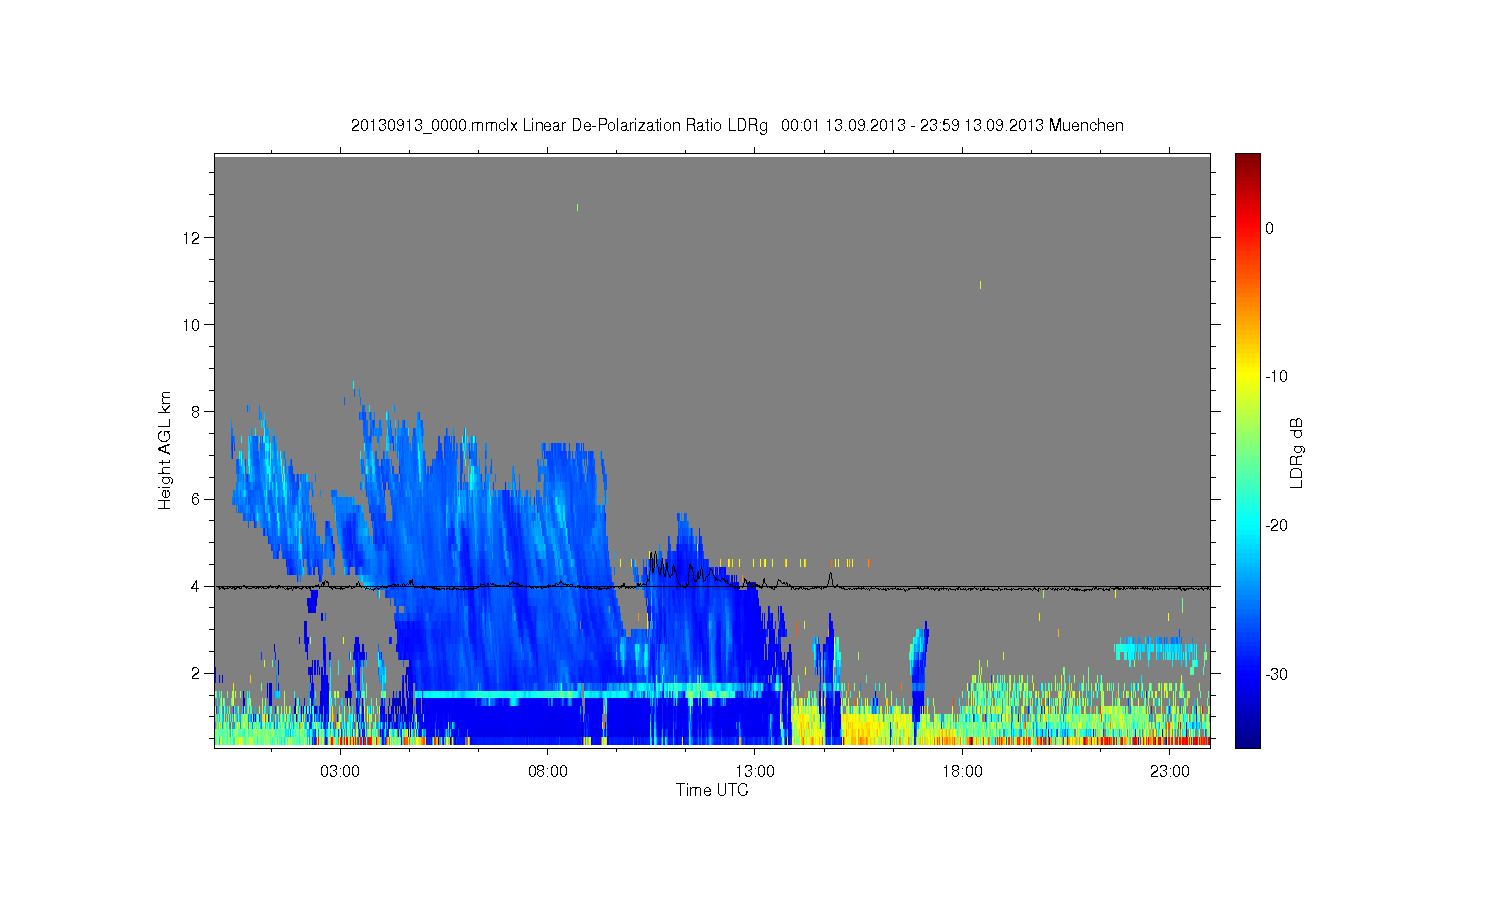Click the Time UTC axis title
The width and height of the screenshot is (1500, 900).
(712, 790)
